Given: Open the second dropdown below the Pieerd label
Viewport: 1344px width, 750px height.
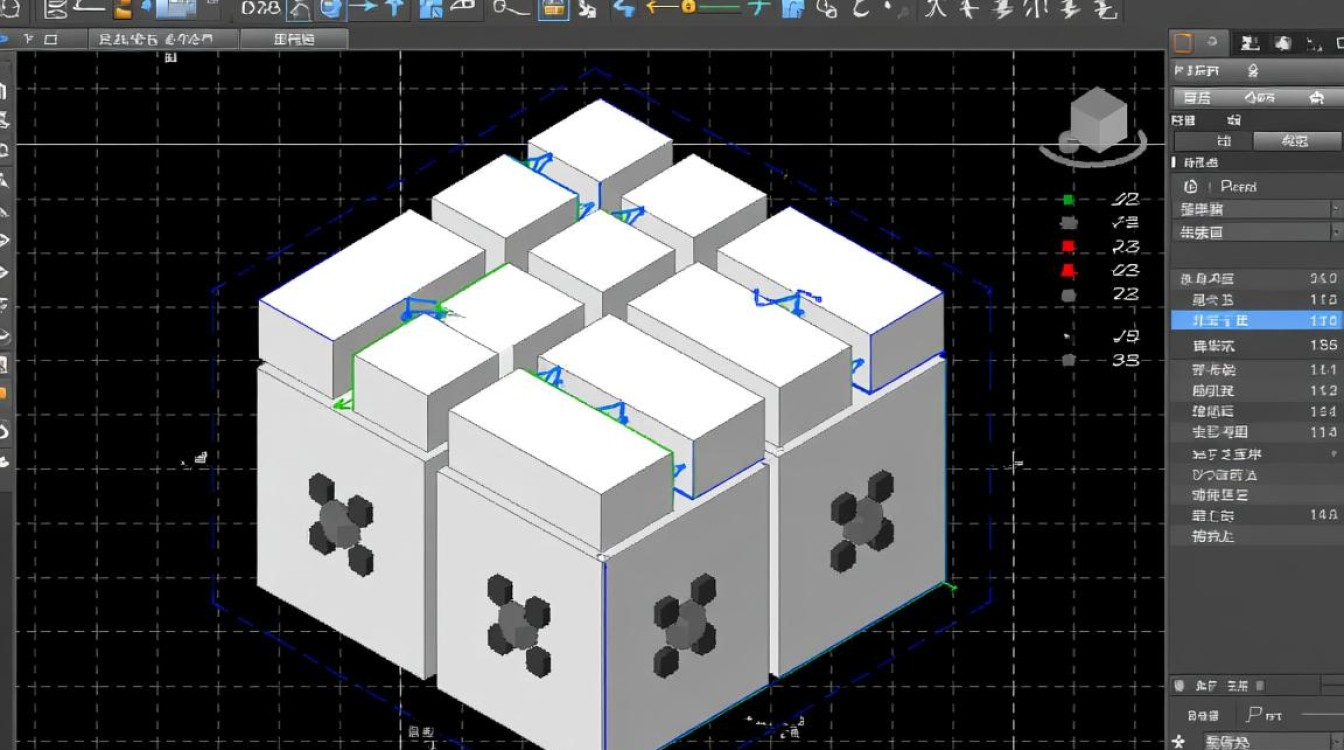Looking at the screenshot, I should click(1255, 232).
